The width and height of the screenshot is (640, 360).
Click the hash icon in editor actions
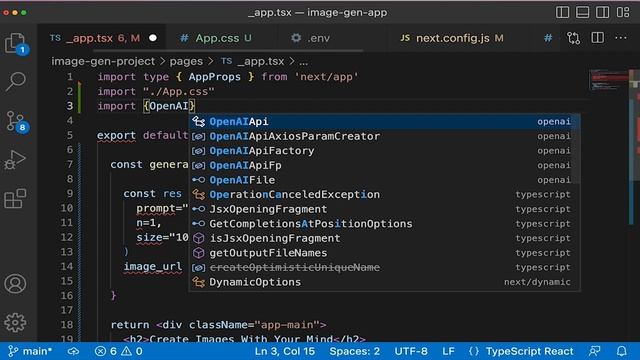pyautogui.click(x=548, y=38)
